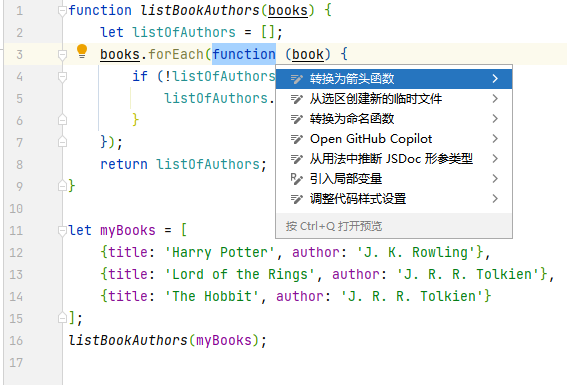Collapse the listBookAuthors function fold on line 1

coord(62,11)
